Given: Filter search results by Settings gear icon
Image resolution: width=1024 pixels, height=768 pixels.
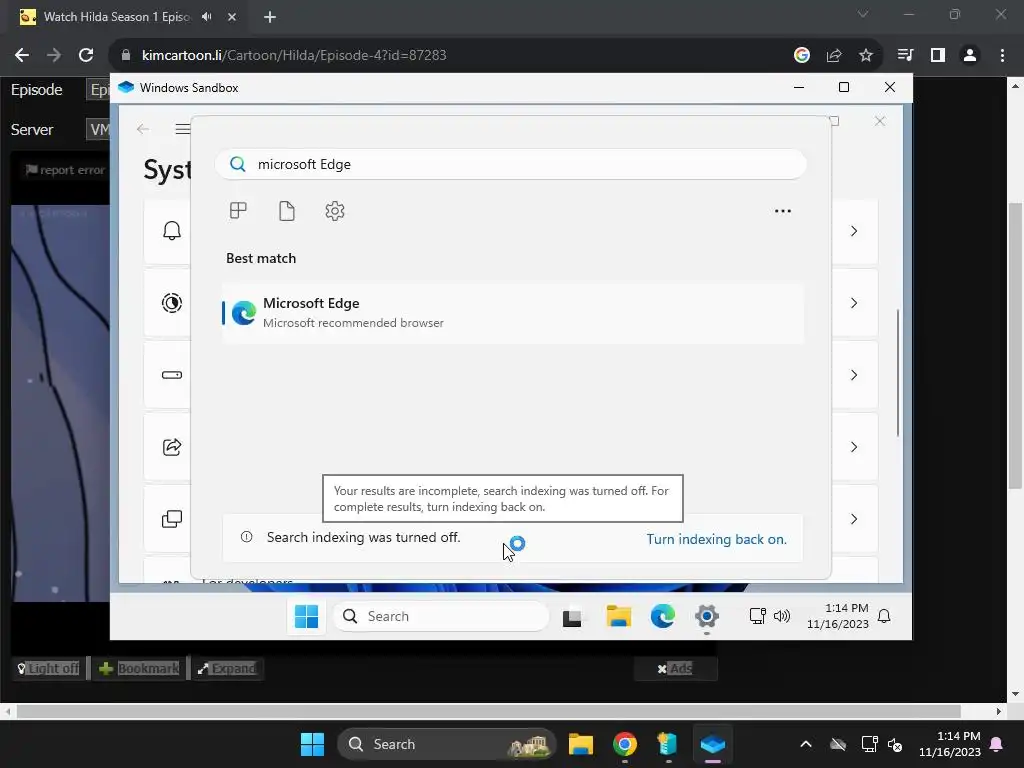Looking at the screenshot, I should (x=335, y=210).
